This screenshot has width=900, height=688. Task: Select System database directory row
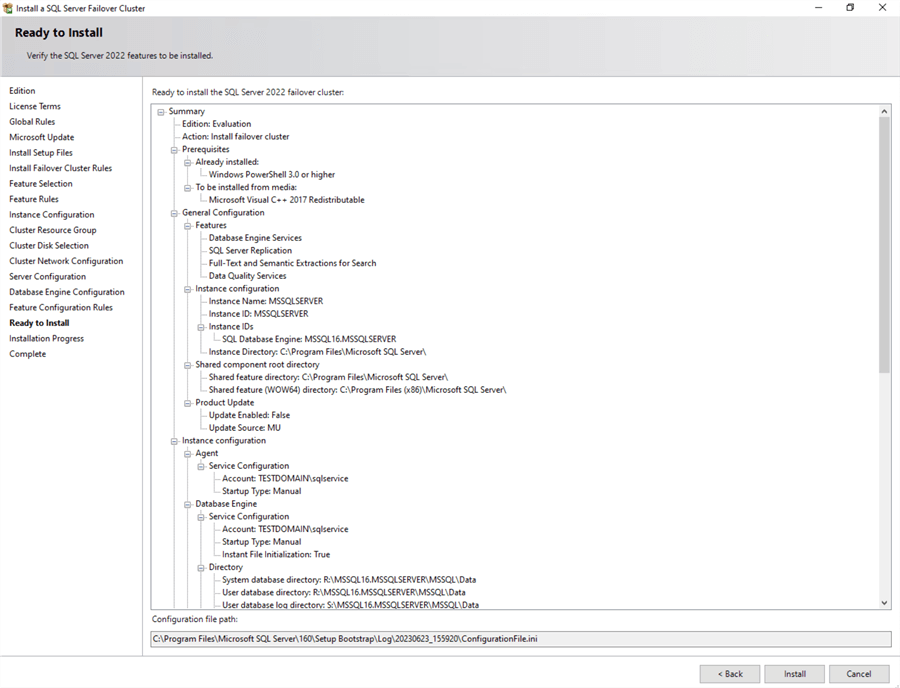pyautogui.click(x=349, y=580)
